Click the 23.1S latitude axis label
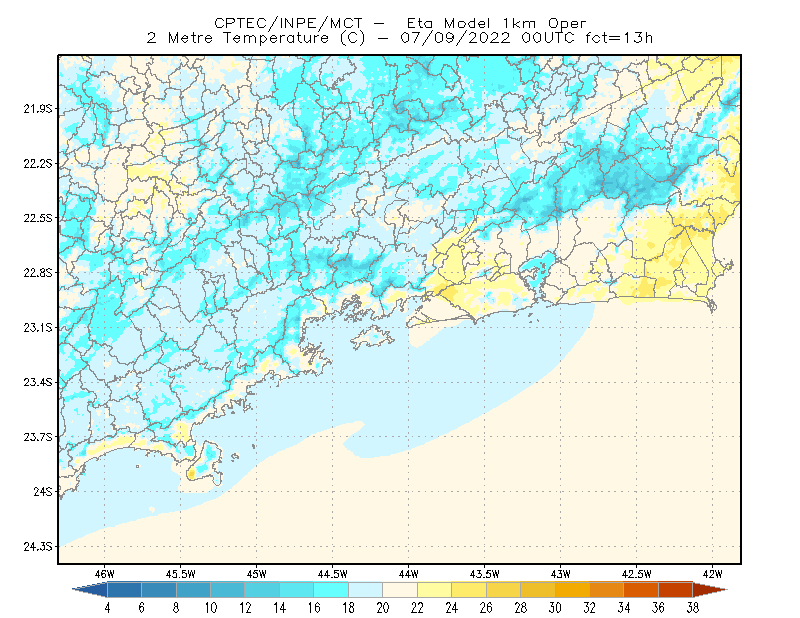800x618 pixels. 38,327
